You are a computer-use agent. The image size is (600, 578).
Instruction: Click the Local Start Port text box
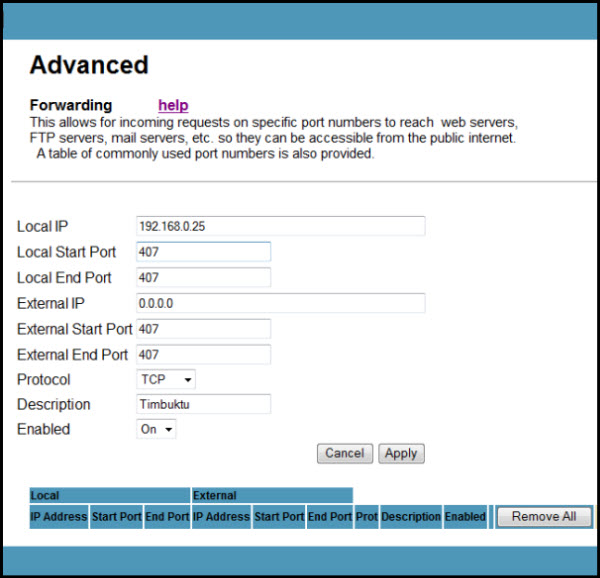point(203,252)
